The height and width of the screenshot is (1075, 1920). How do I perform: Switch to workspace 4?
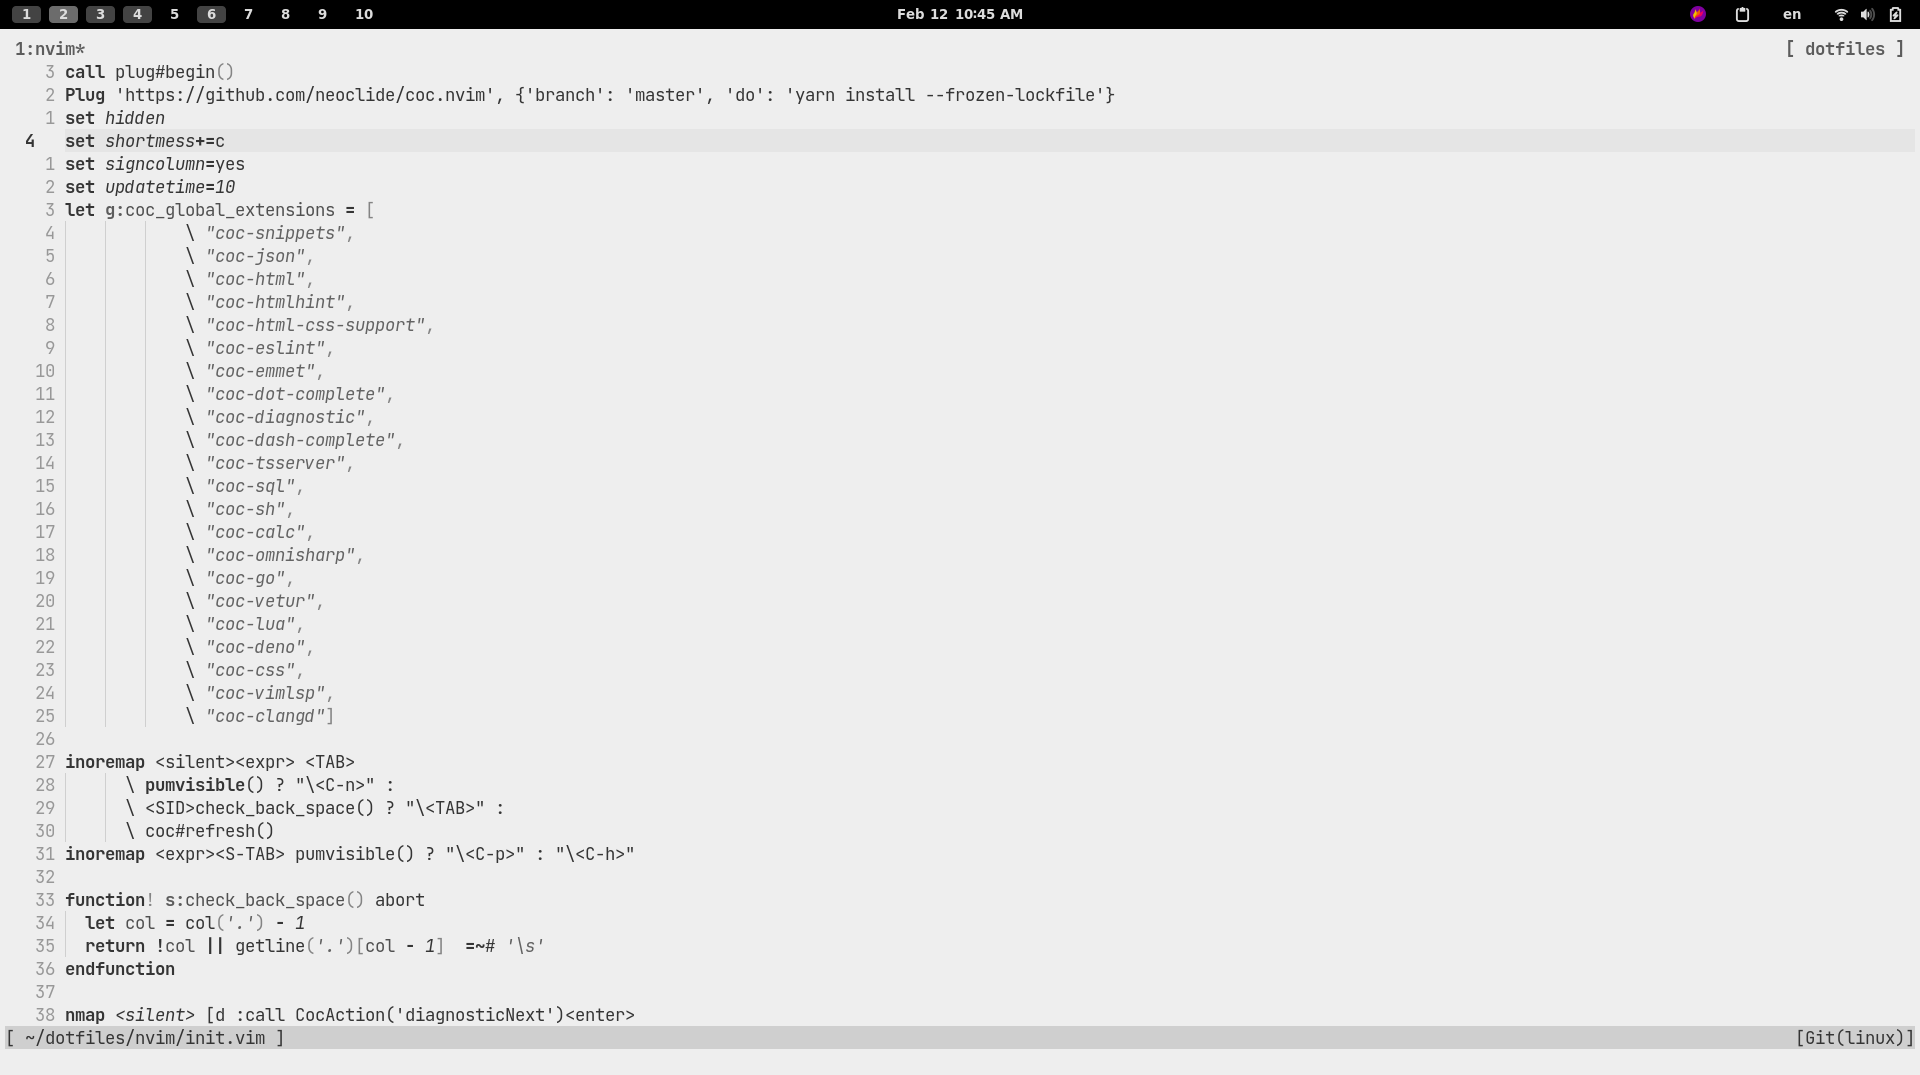(x=137, y=14)
